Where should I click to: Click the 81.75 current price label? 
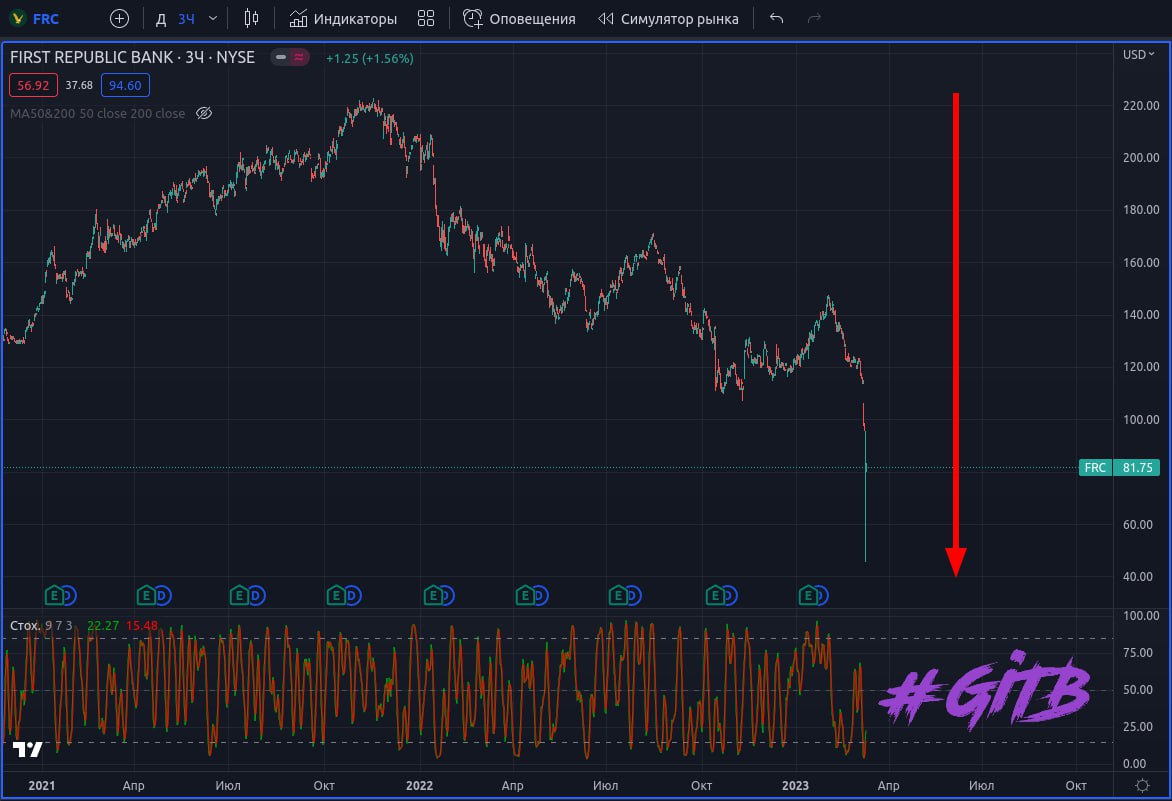pyautogui.click(x=1137, y=468)
